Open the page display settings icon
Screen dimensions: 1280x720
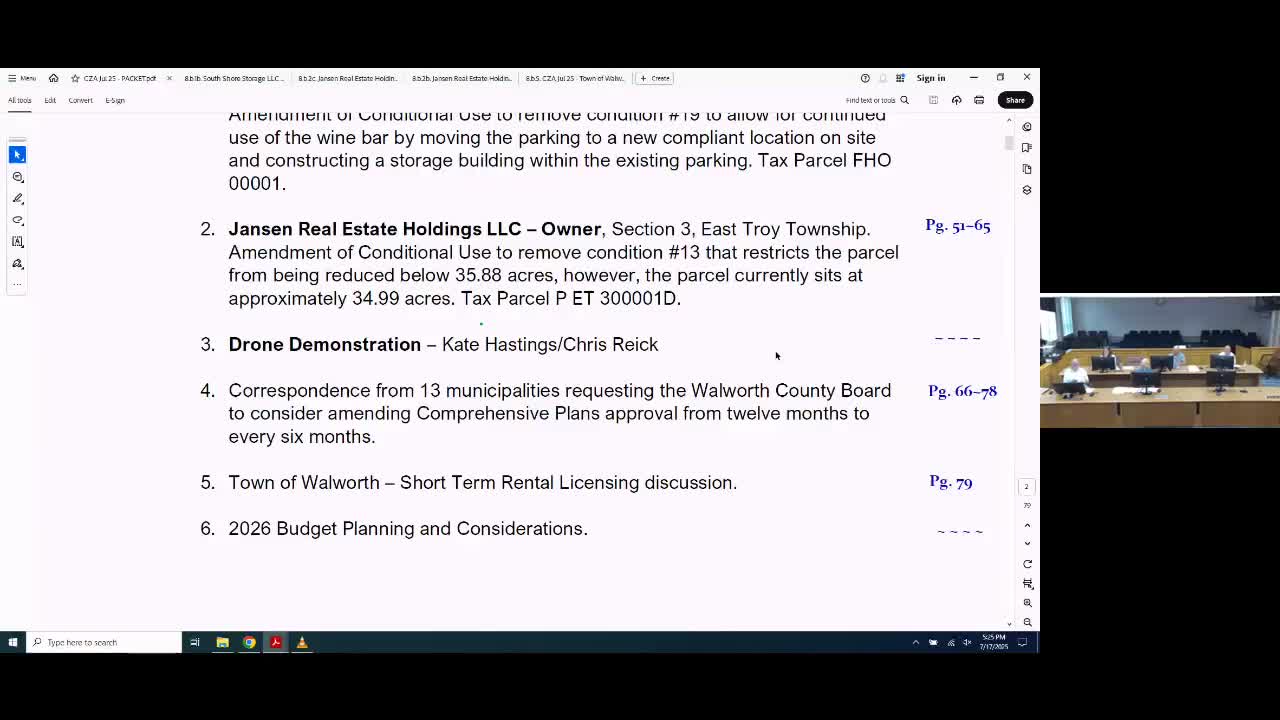[1027, 583]
